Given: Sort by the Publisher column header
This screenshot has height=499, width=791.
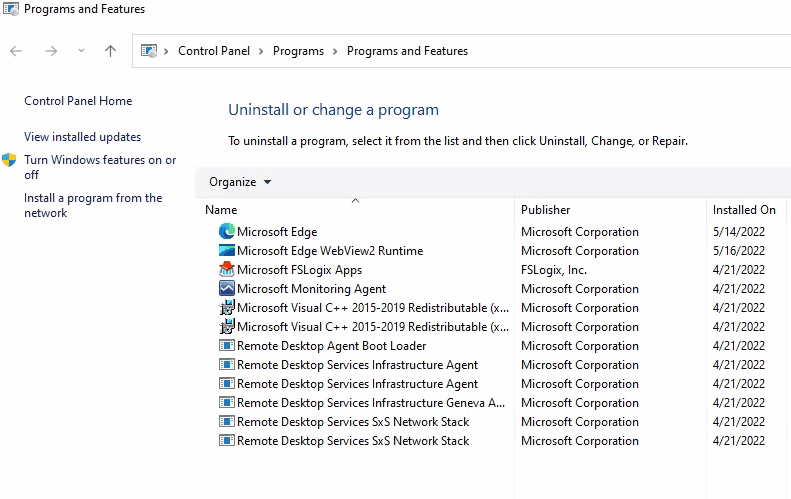Looking at the screenshot, I should (x=546, y=210).
